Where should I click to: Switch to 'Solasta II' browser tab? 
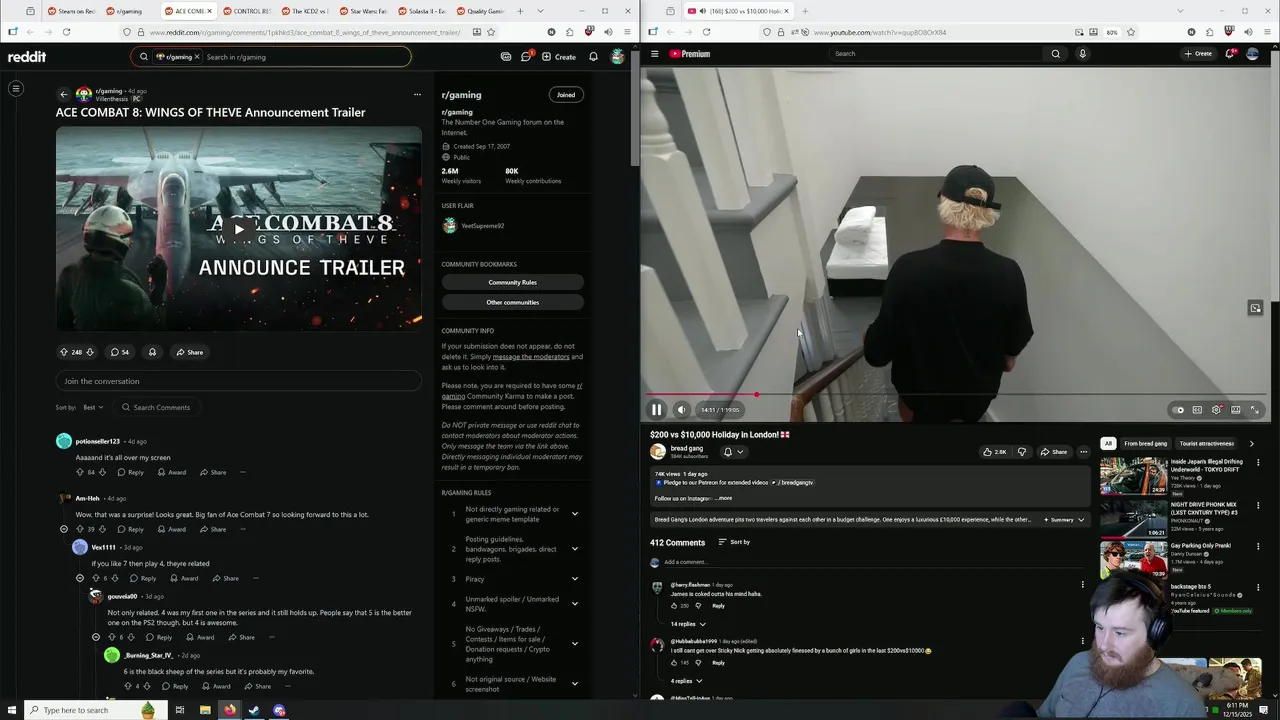pos(421,11)
